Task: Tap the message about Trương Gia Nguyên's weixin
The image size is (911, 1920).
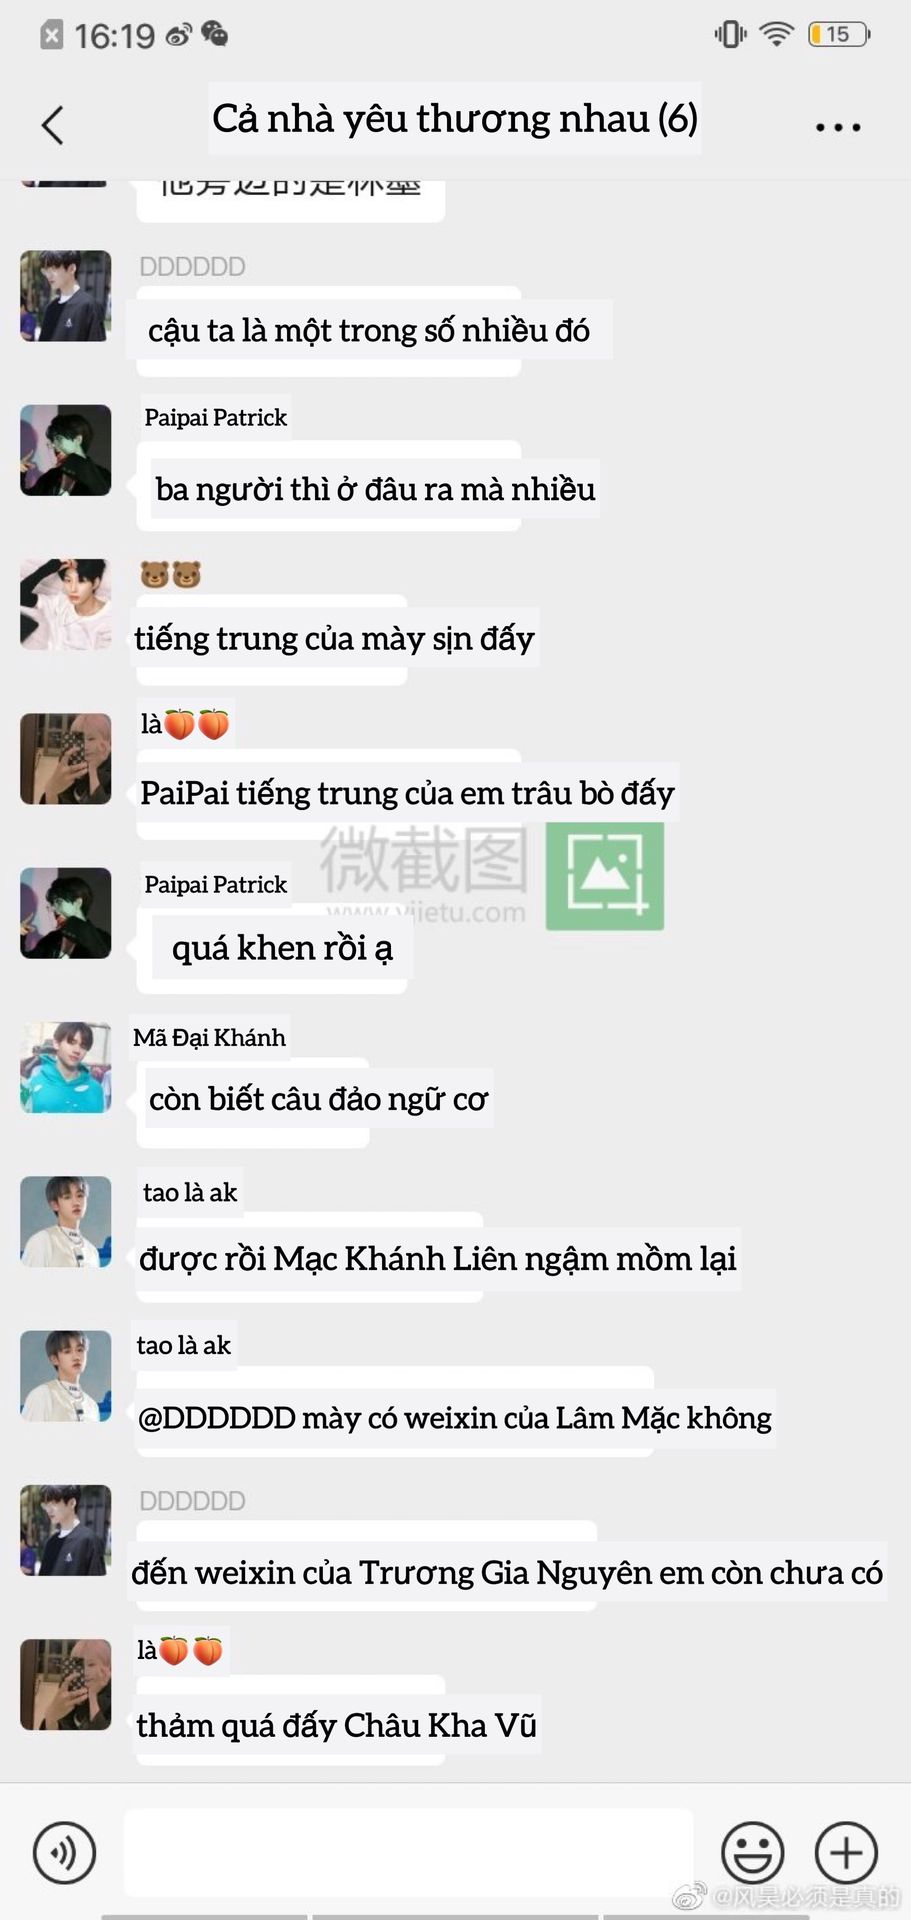Action: coord(507,1572)
